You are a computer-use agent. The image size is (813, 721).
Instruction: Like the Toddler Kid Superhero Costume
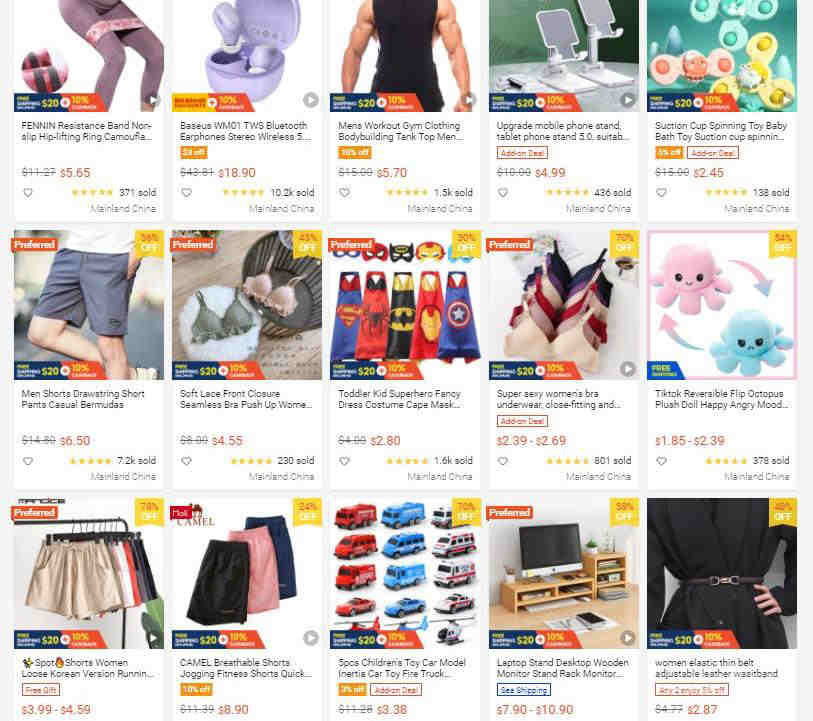tap(345, 461)
